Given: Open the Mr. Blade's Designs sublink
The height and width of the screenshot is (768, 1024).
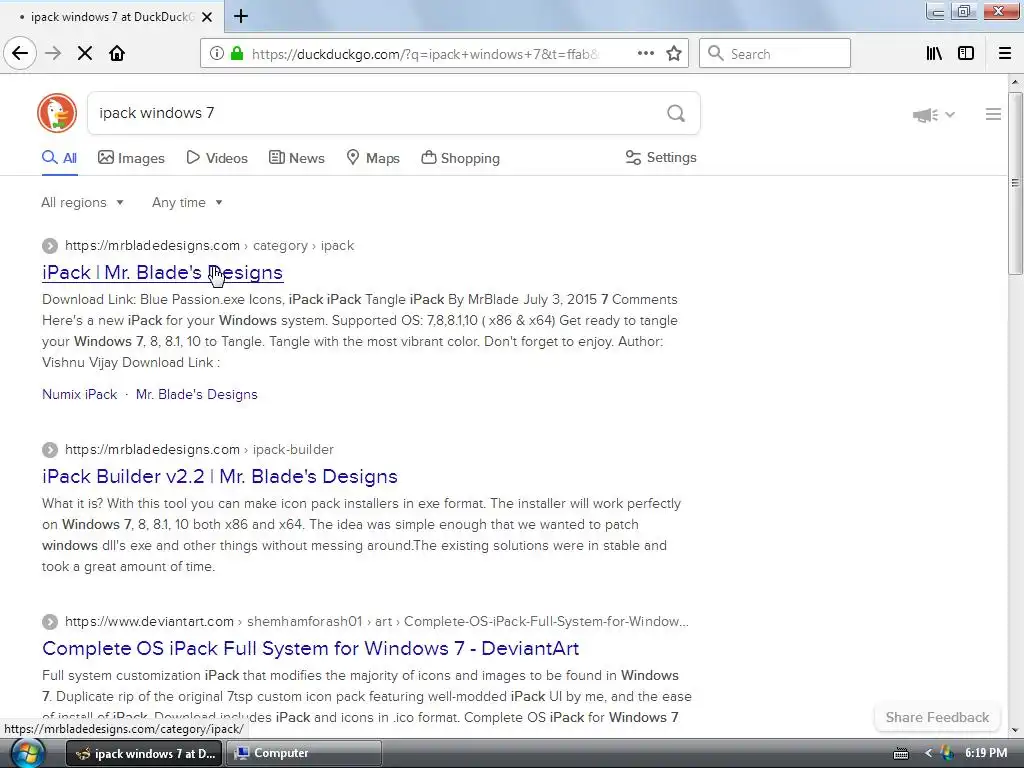Looking at the screenshot, I should pyautogui.click(x=197, y=394).
